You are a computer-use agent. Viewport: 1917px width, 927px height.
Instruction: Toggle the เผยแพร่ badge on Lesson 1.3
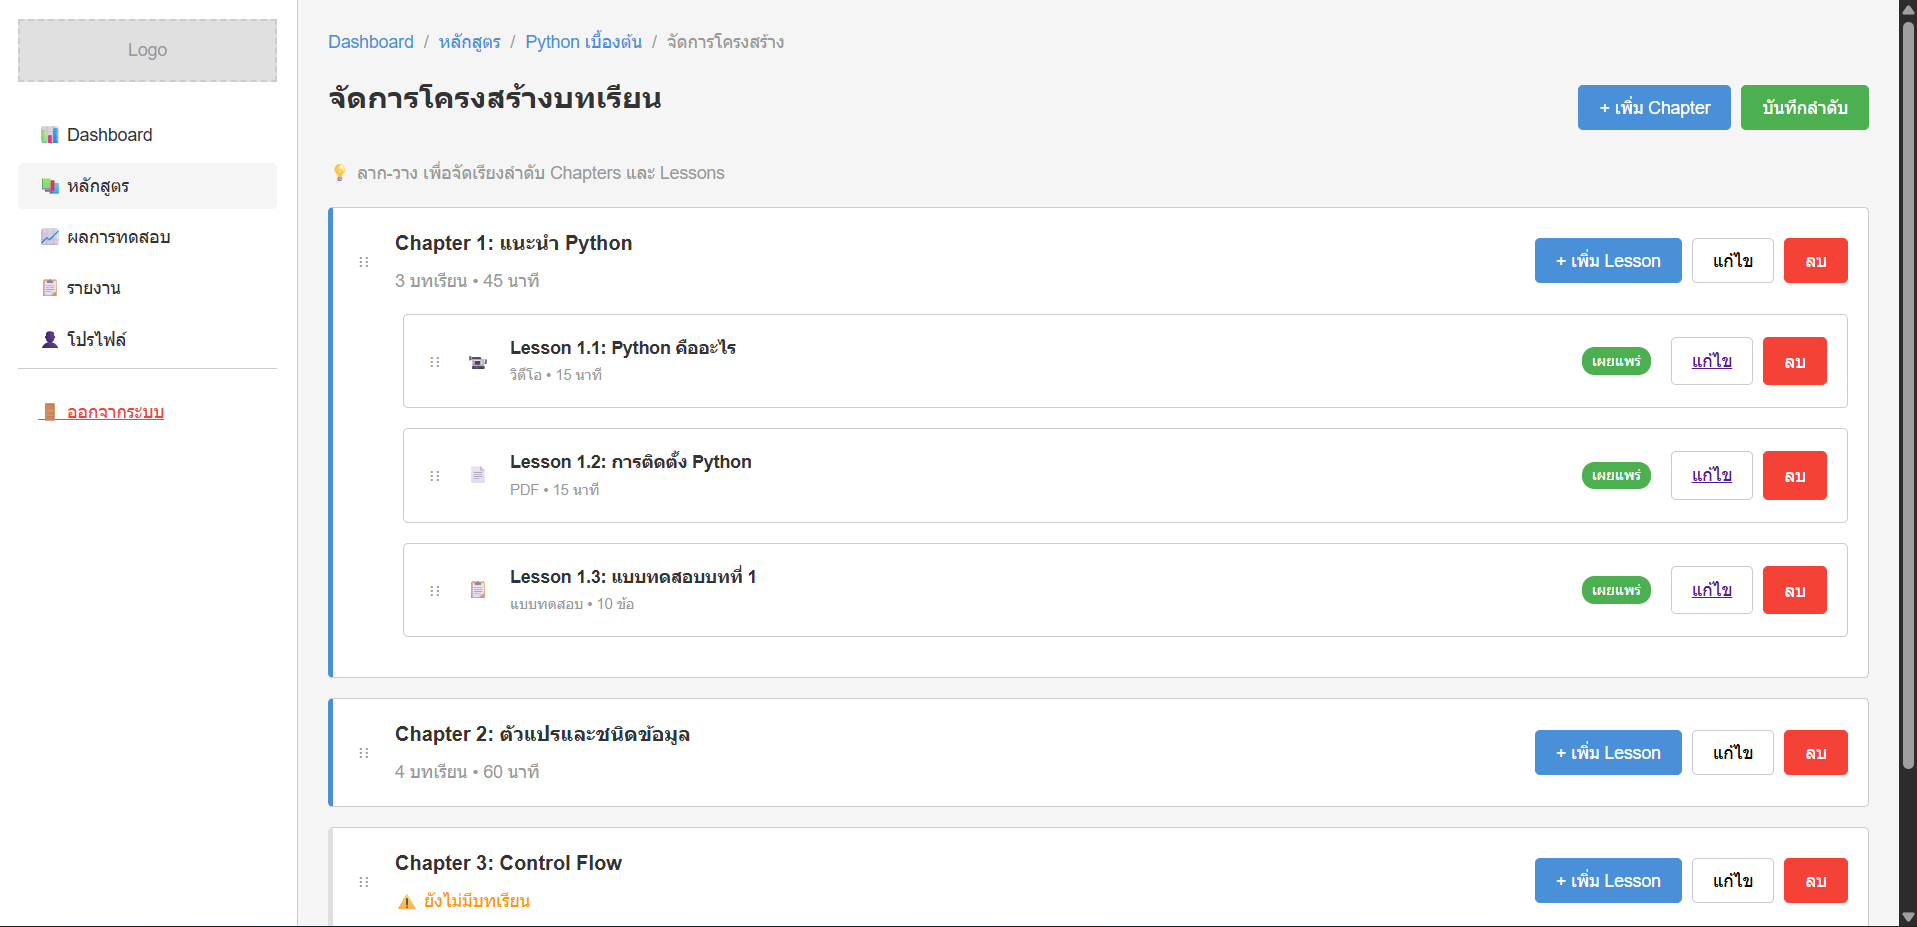point(1616,589)
